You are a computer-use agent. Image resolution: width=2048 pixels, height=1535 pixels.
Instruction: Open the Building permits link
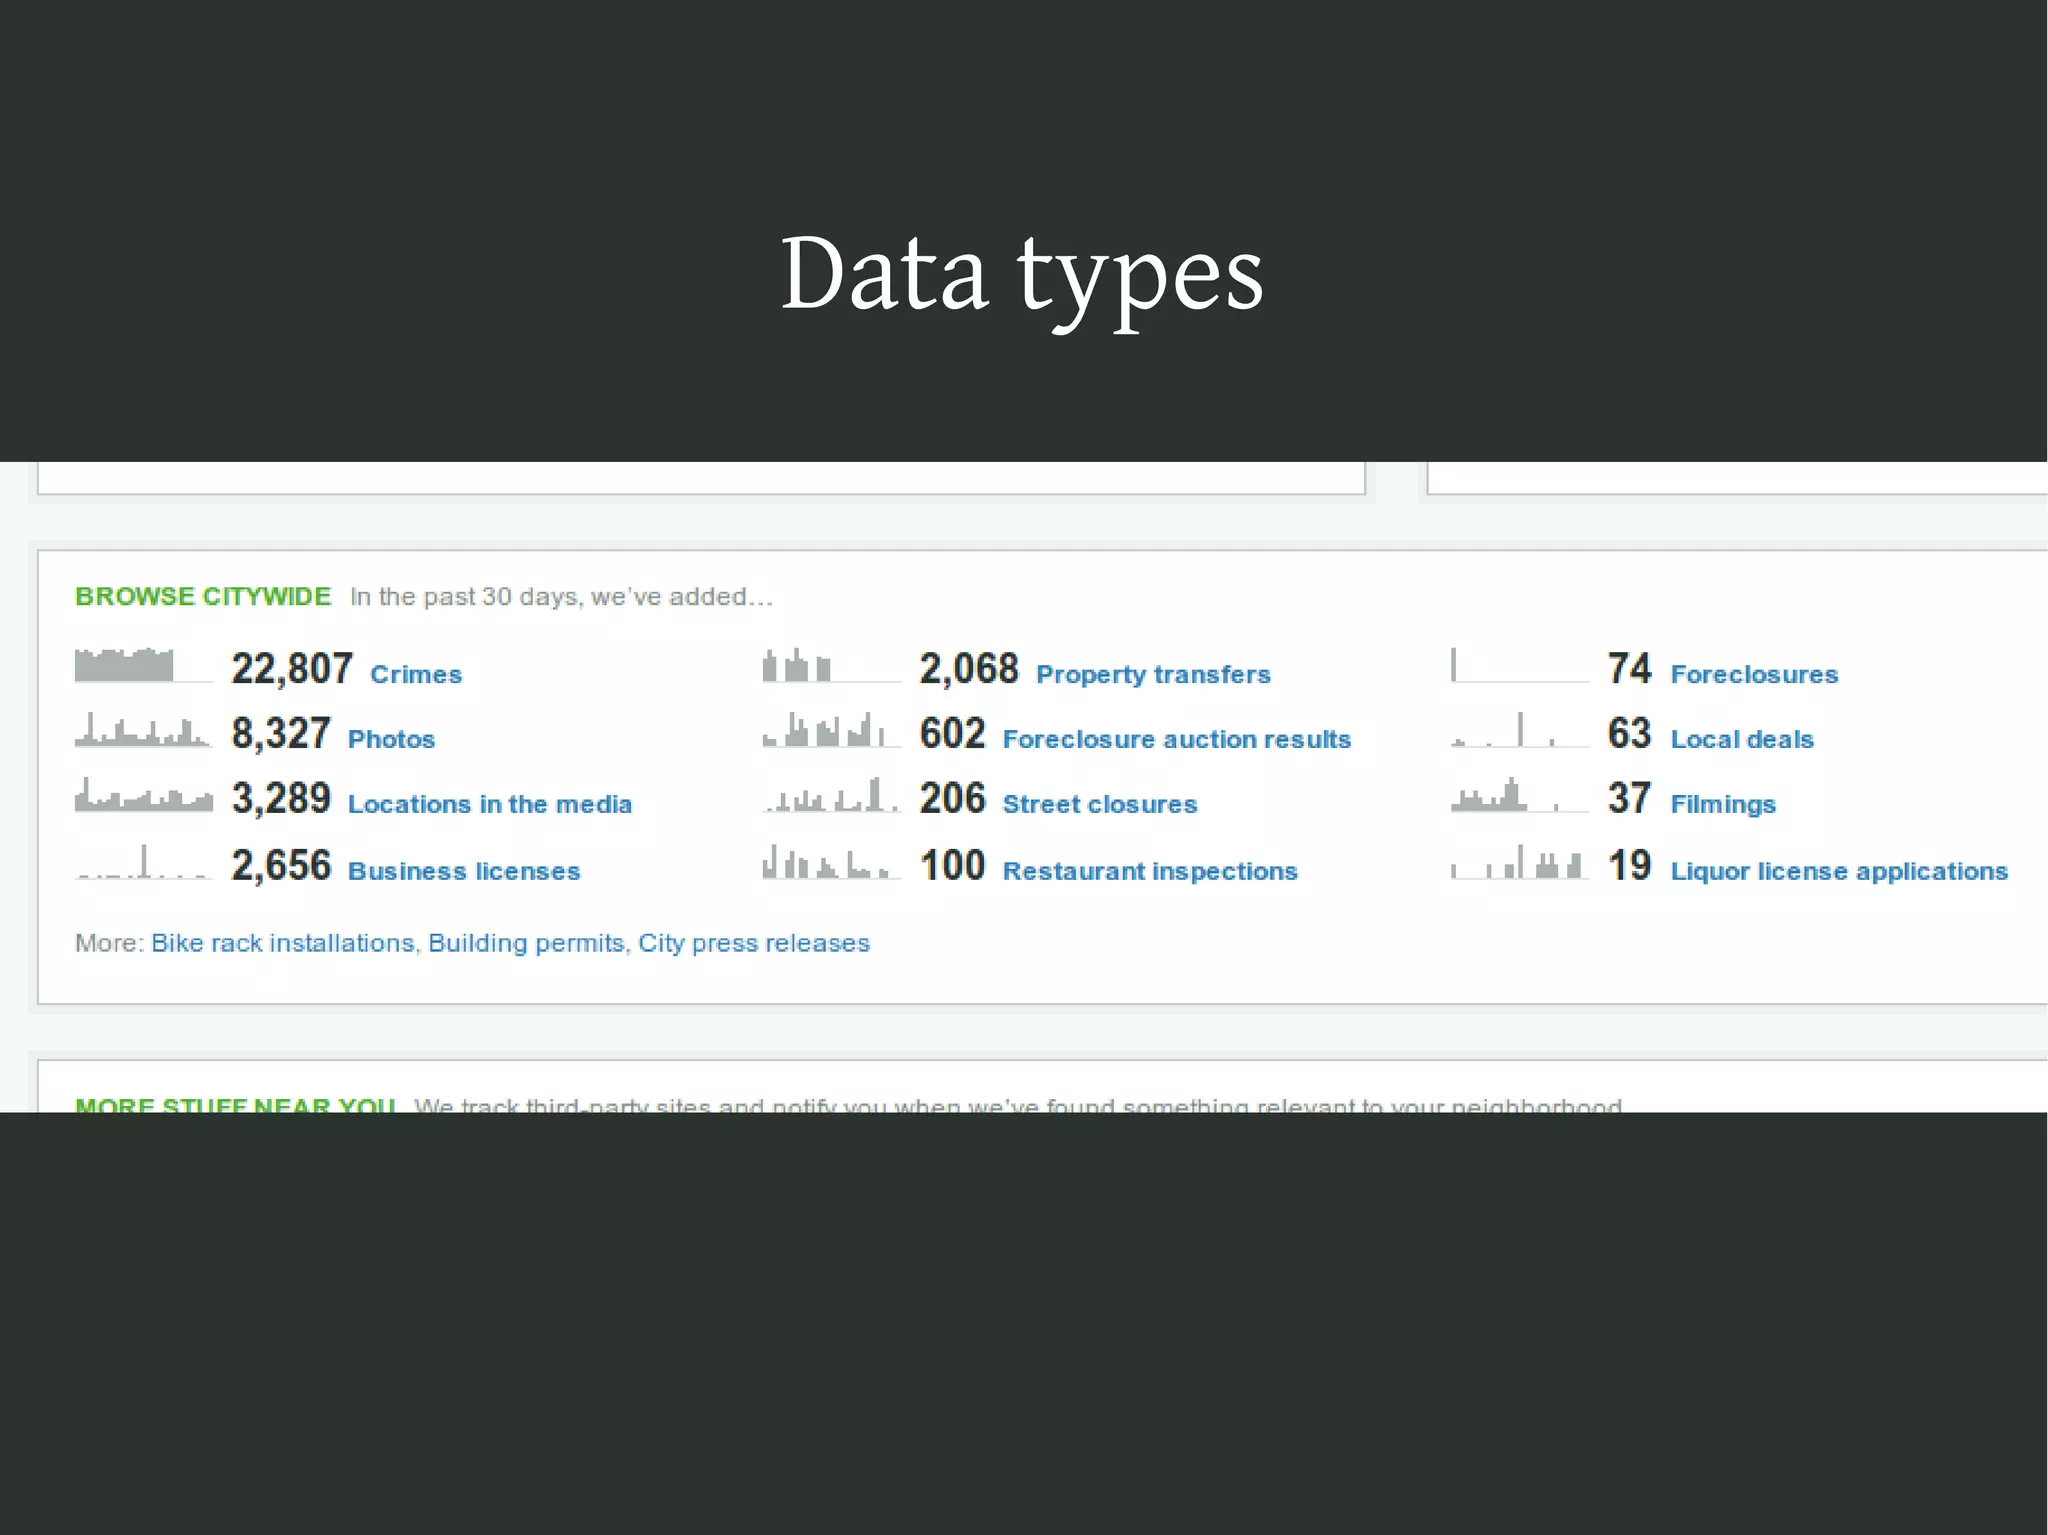pyautogui.click(x=526, y=944)
